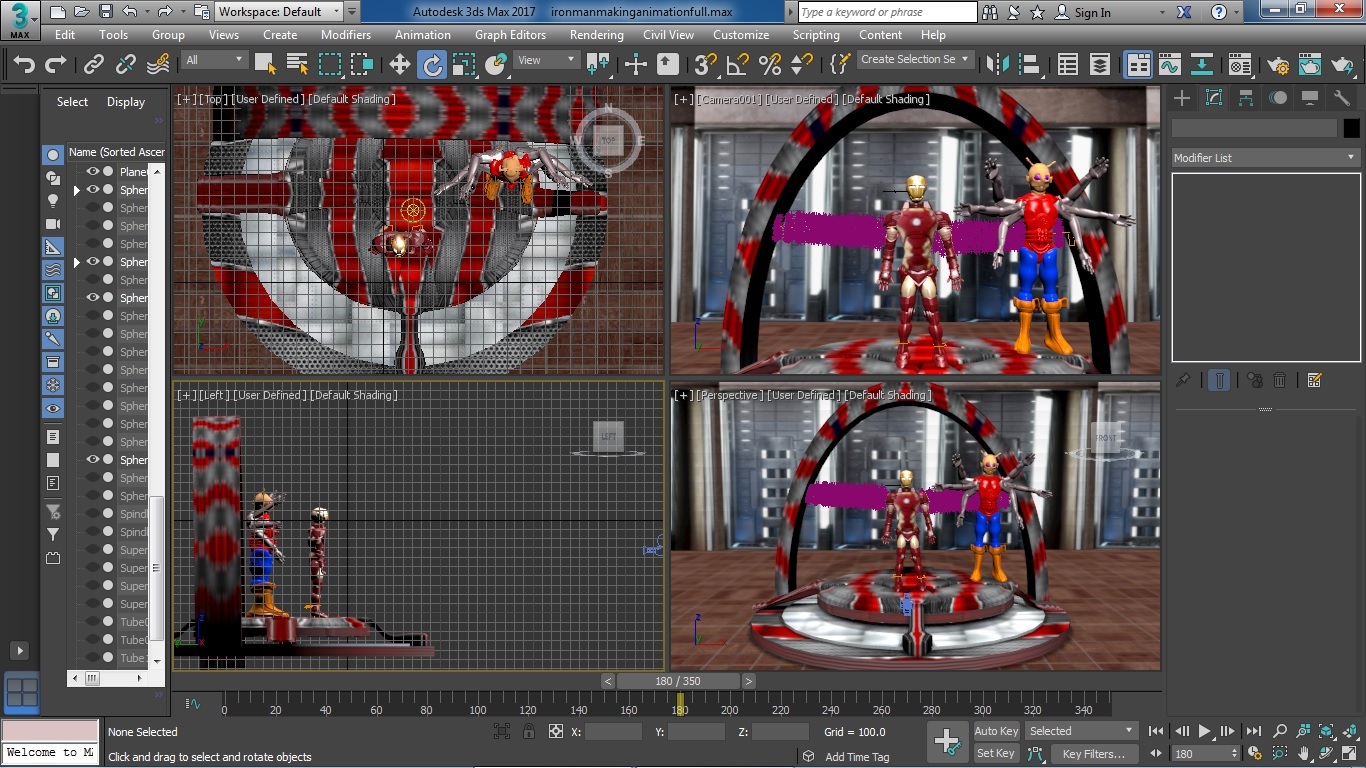The image size is (1366, 768).
Task: Click Sign In link
Action: tap(1092, 13)
